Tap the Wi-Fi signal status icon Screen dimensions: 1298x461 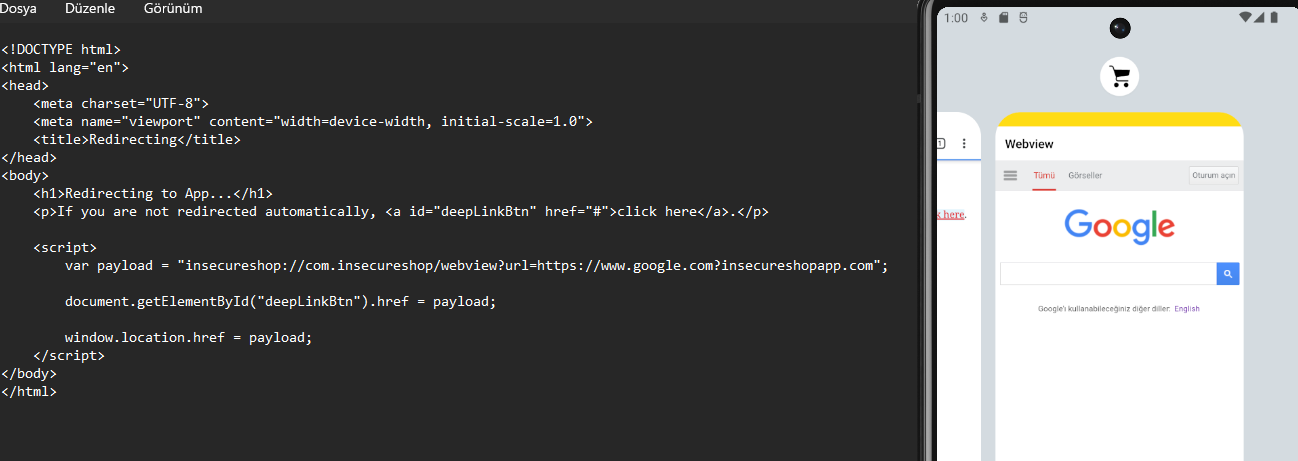coord(1245,18)
